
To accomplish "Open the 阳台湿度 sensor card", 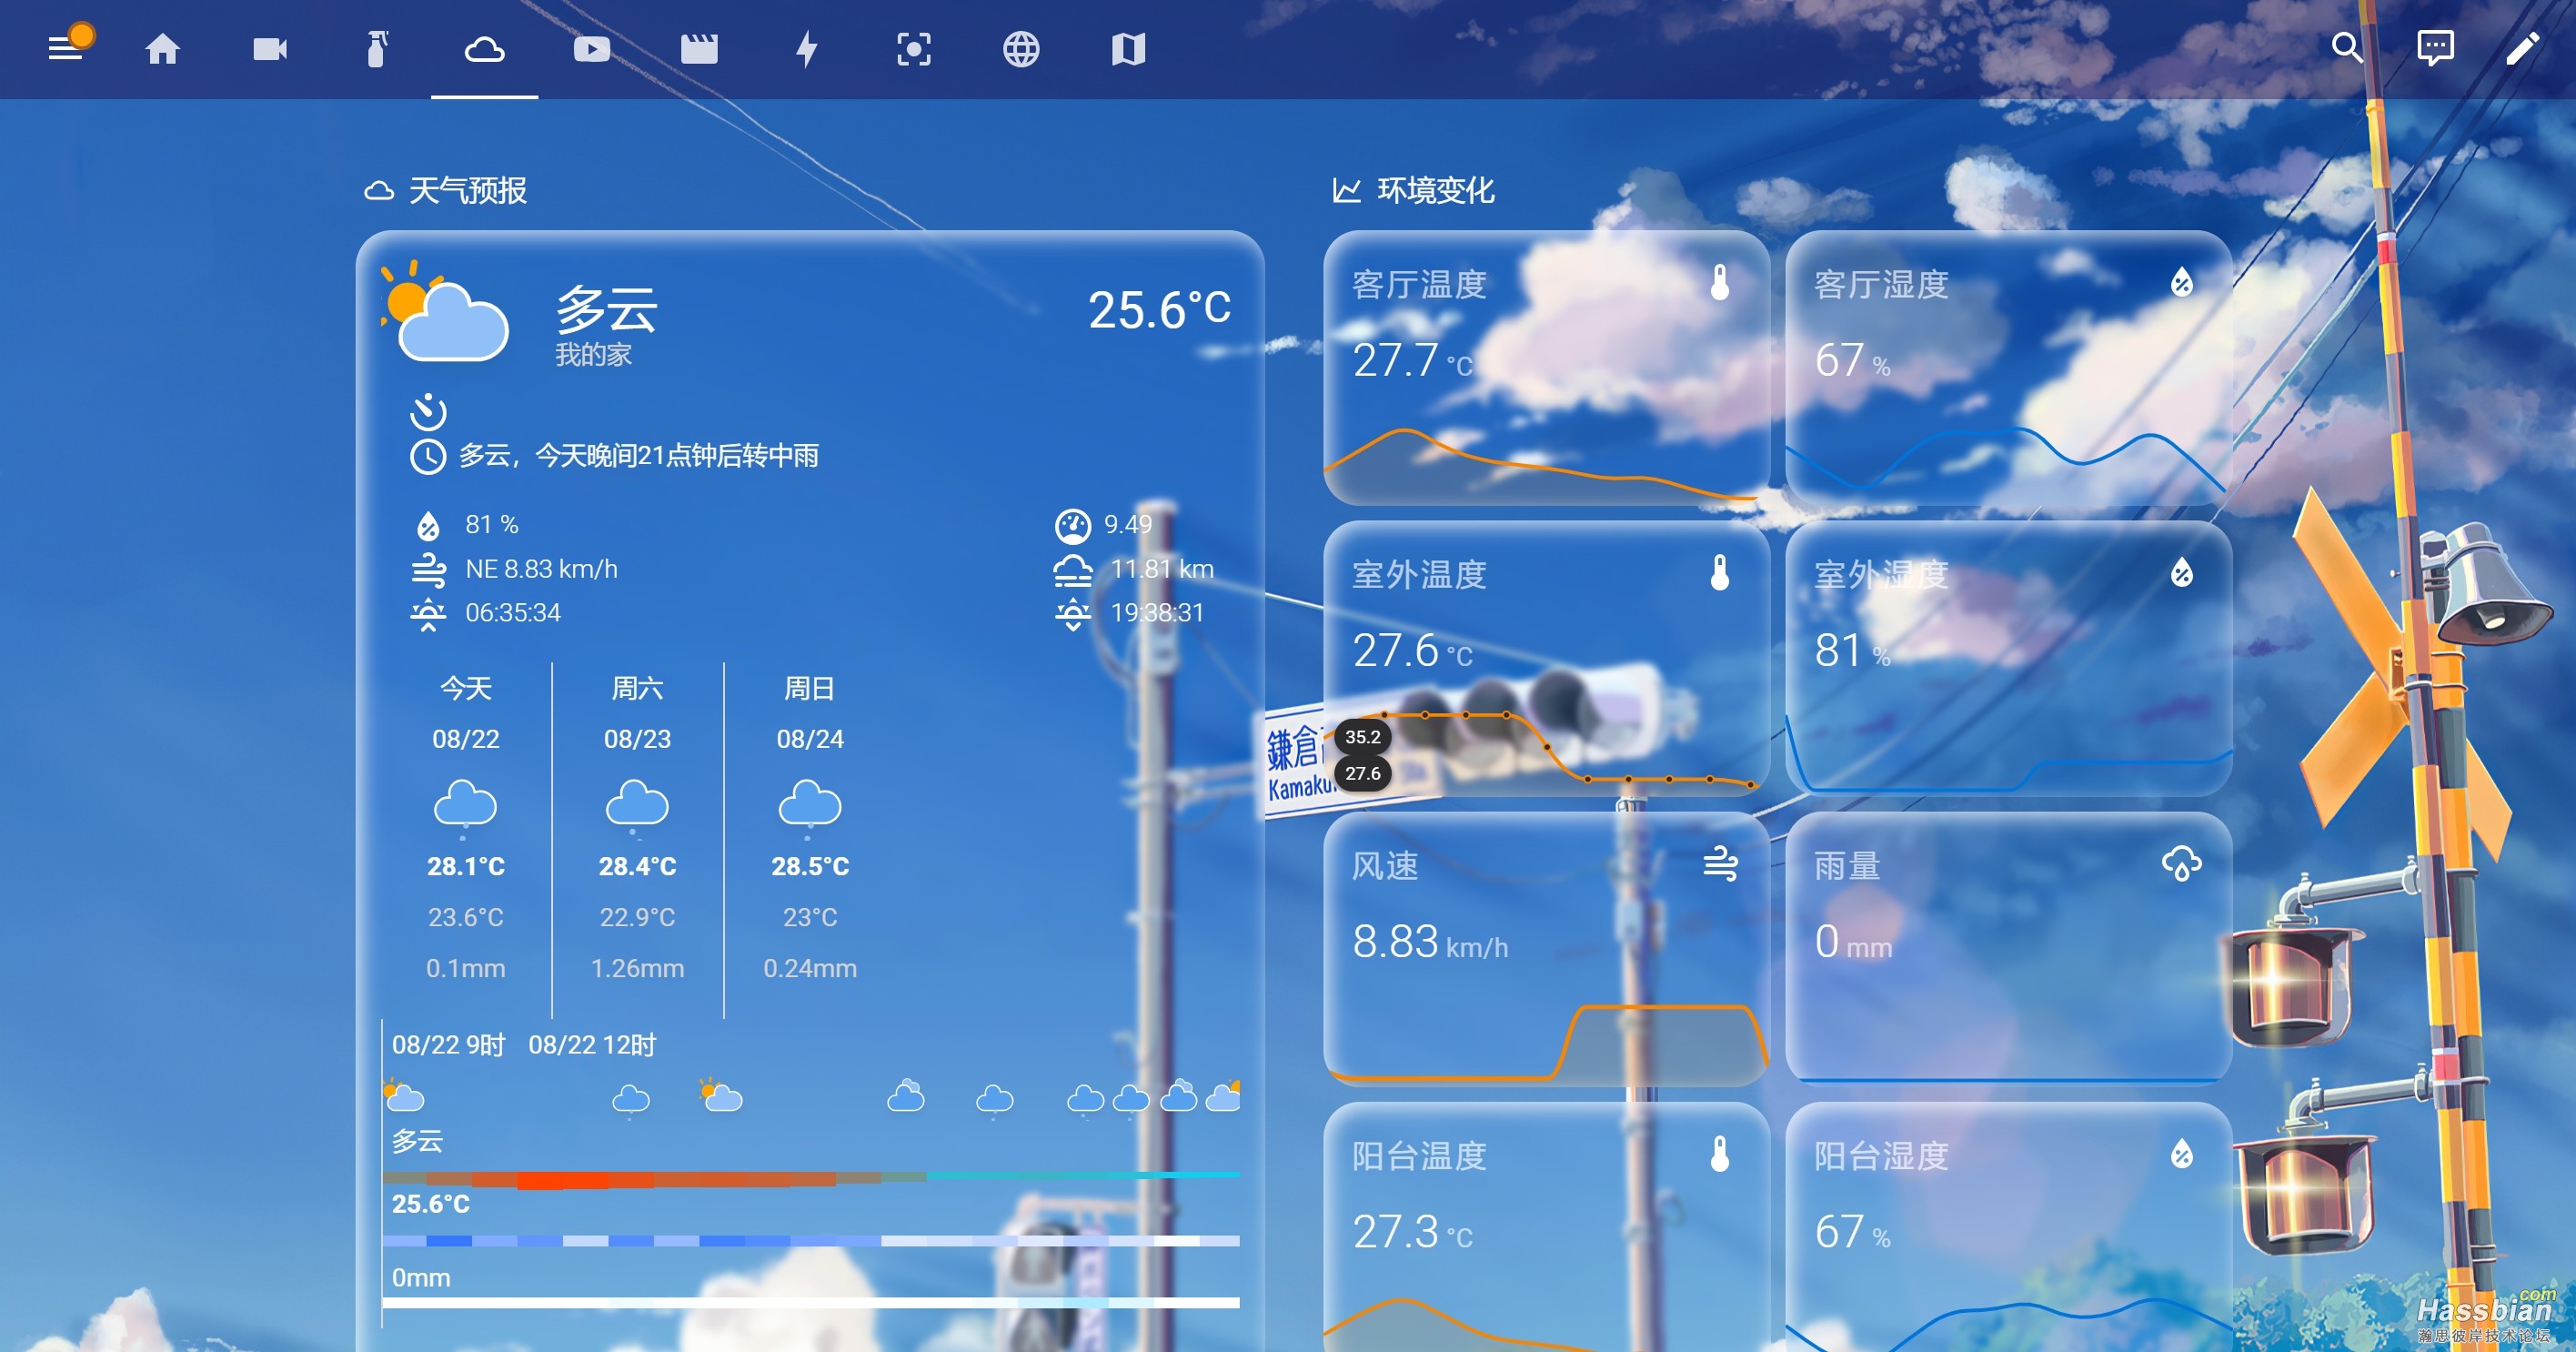I will (2008, 1228).
